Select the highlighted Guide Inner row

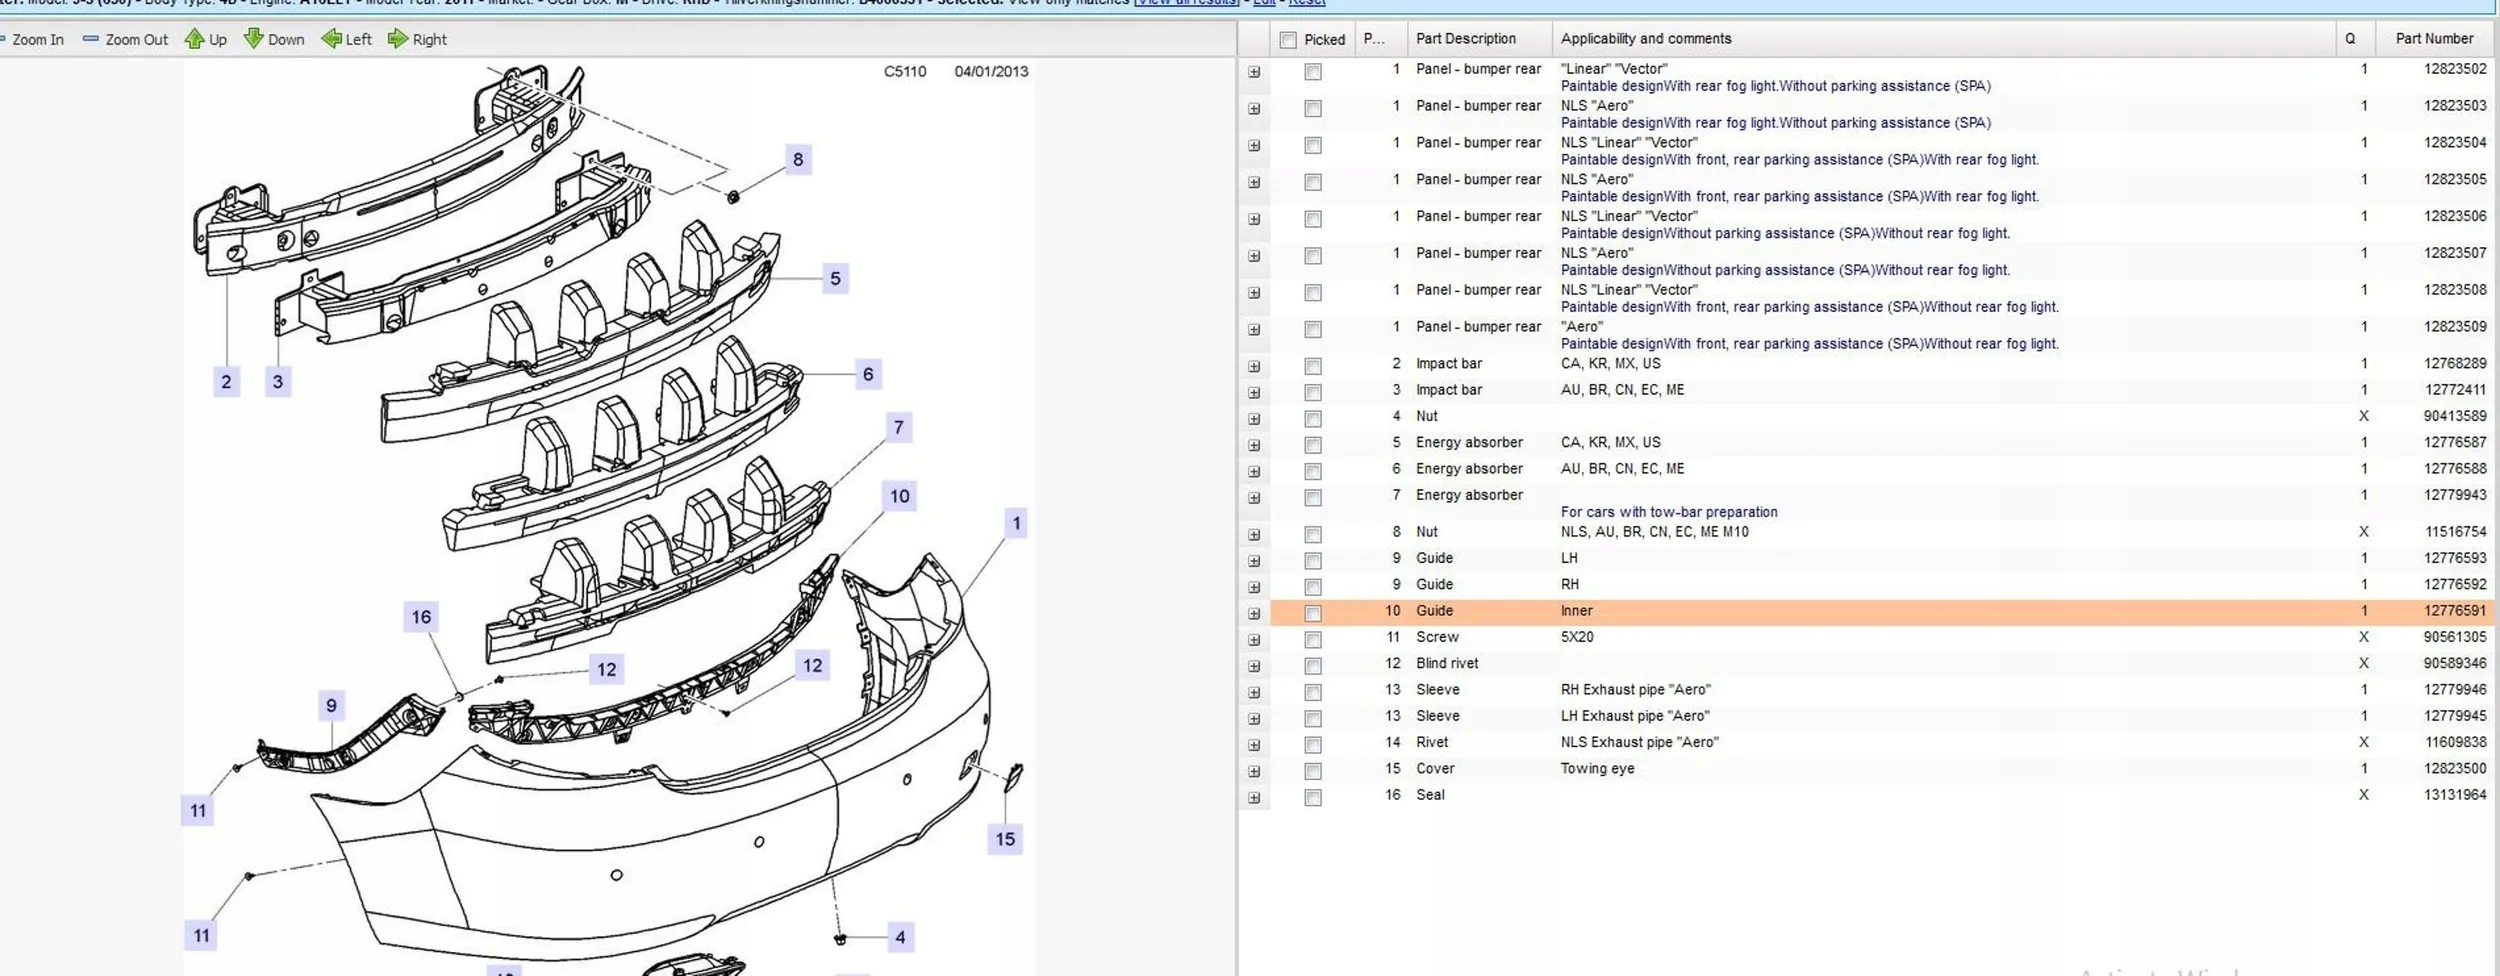1800,611
